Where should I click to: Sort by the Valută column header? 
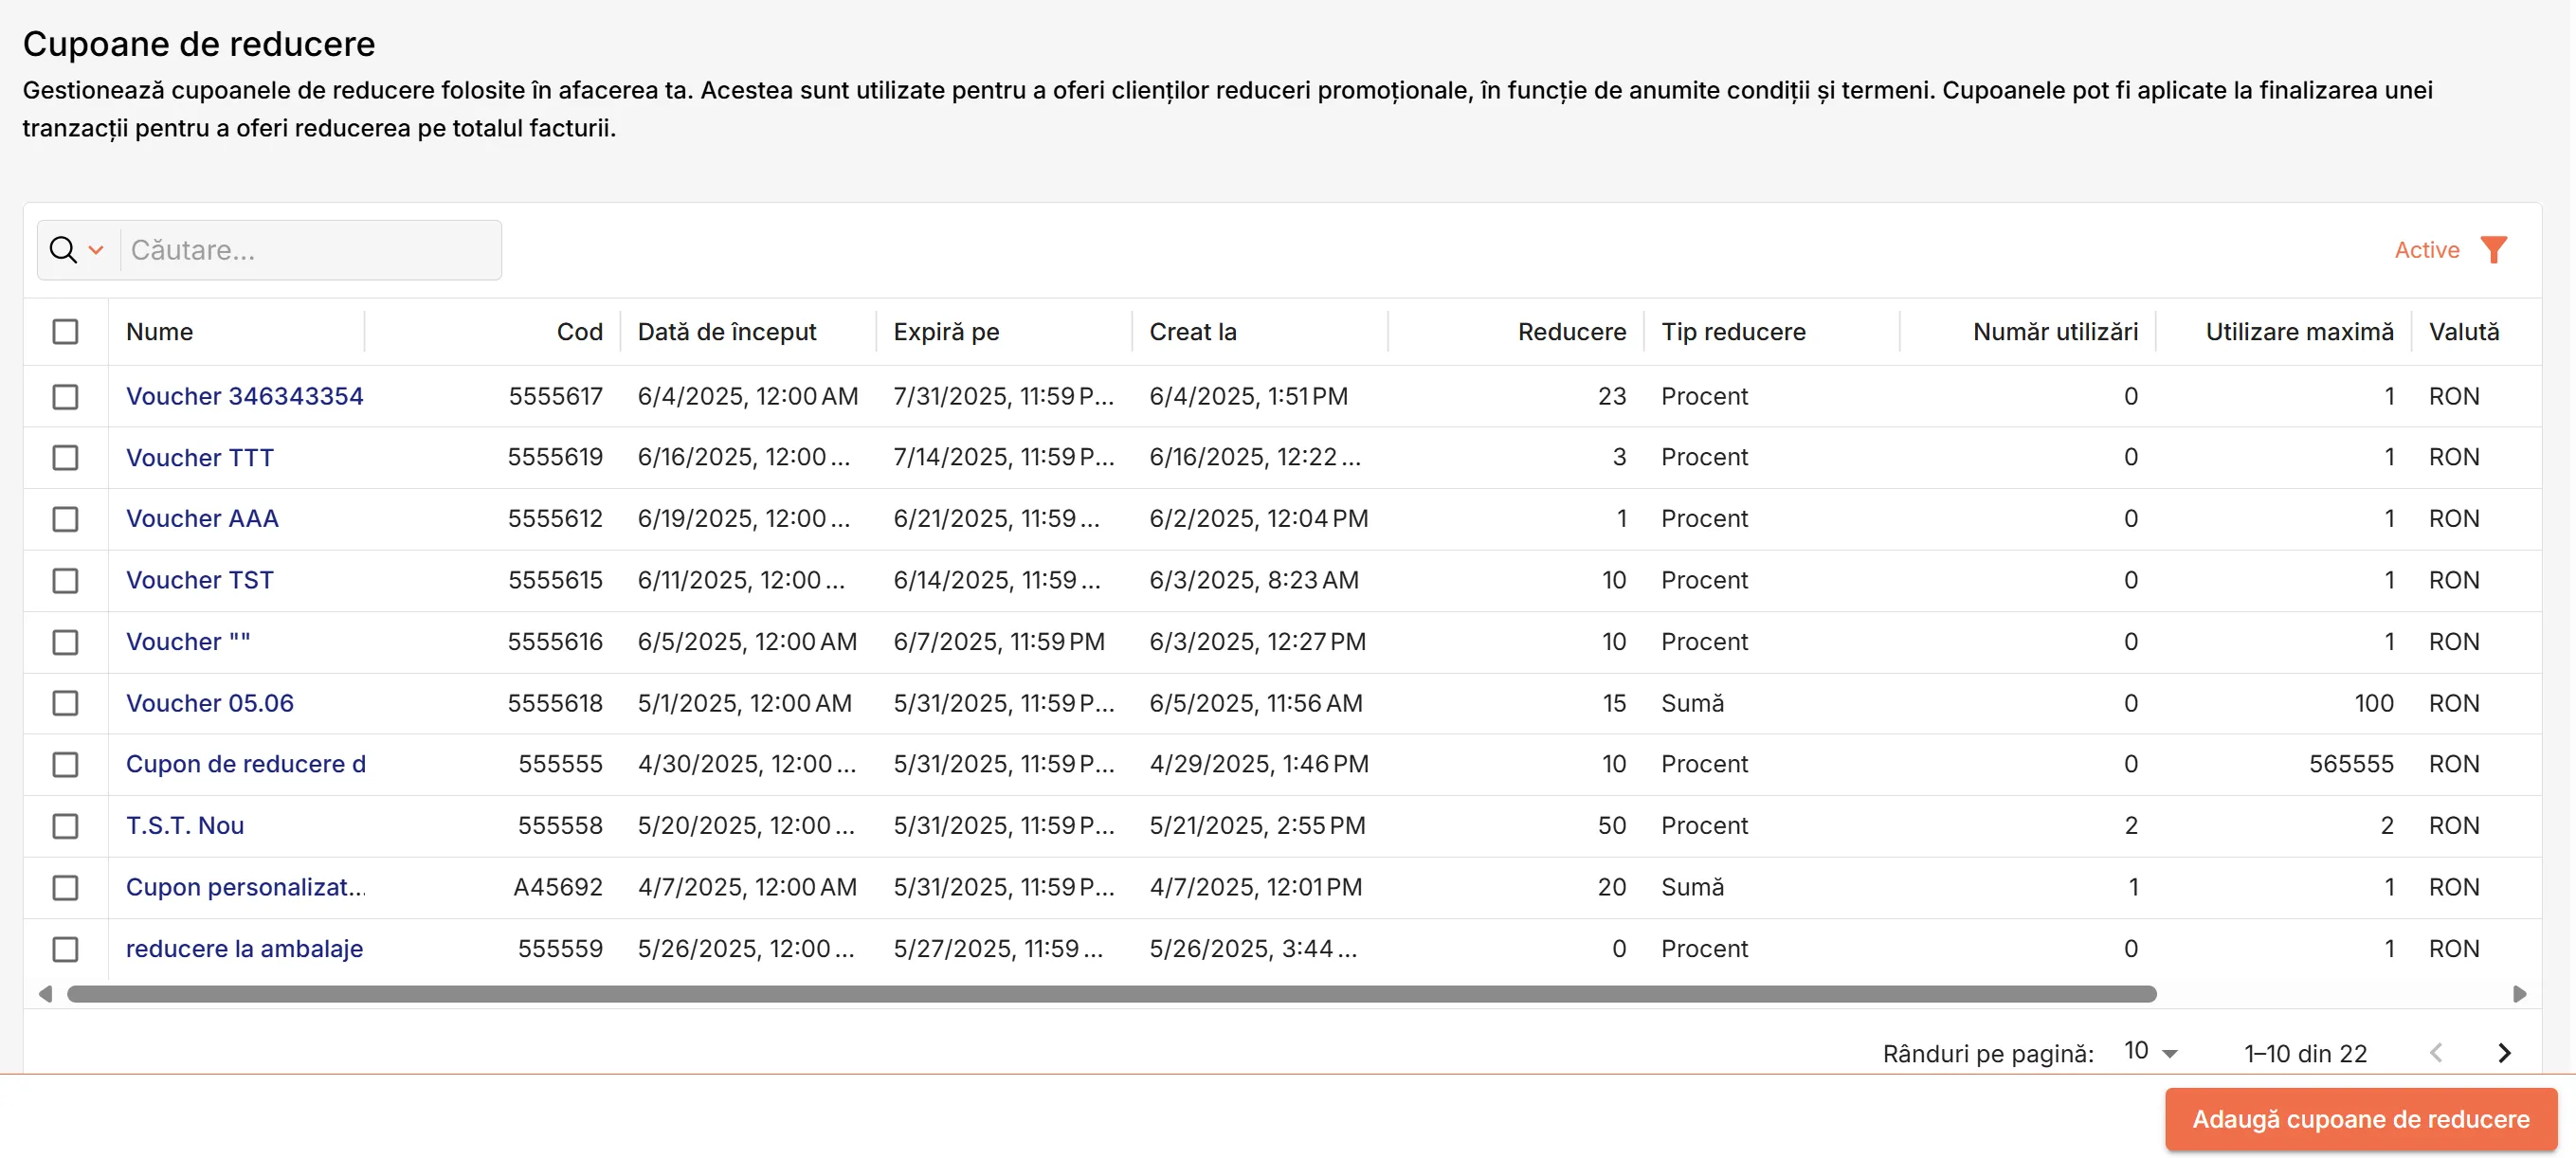(x=2463, y=332)
